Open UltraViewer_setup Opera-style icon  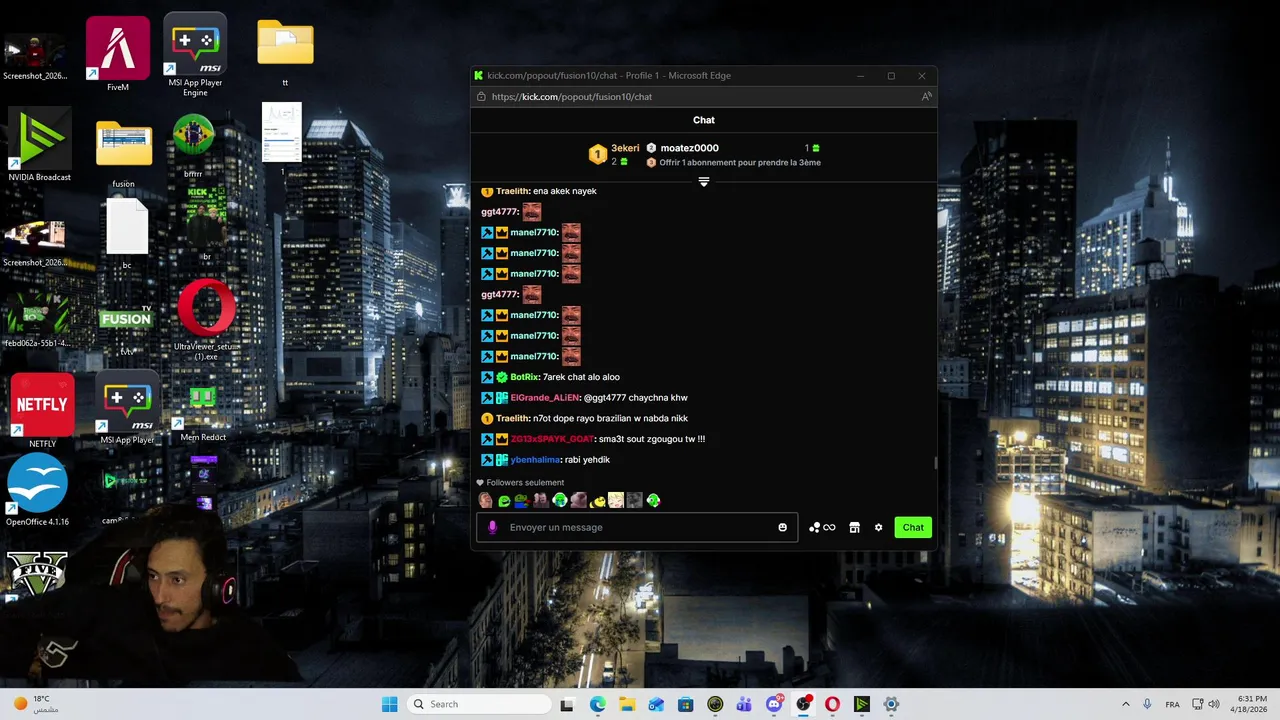pyautogui.click(x=206, y=320)
